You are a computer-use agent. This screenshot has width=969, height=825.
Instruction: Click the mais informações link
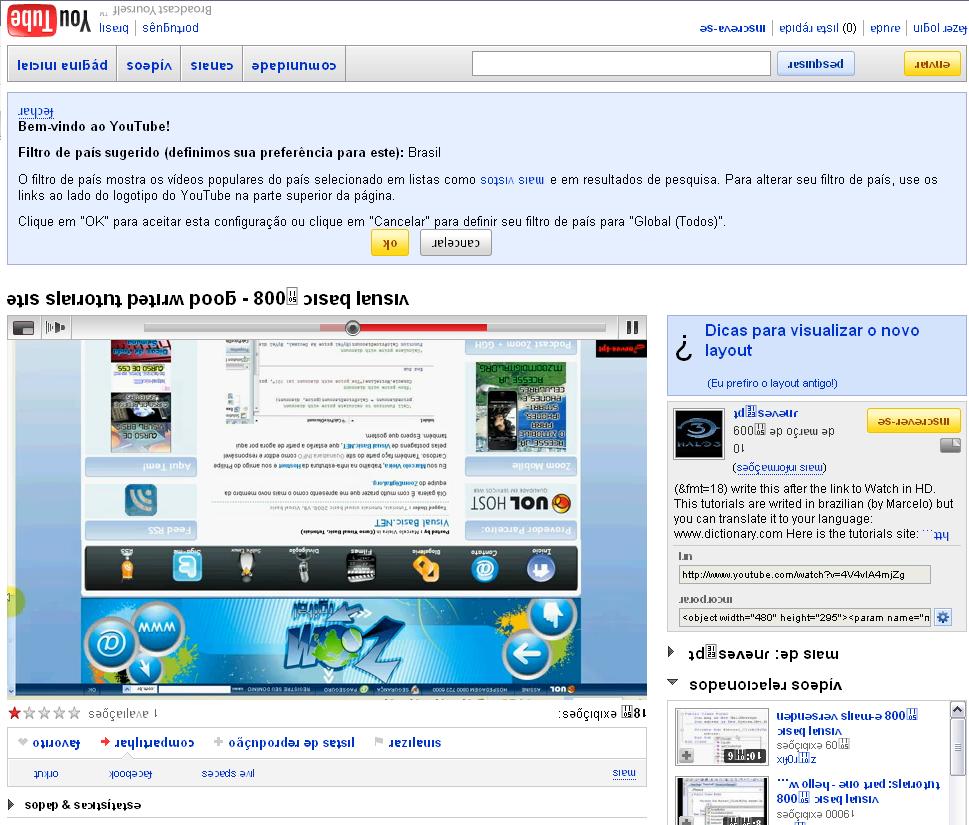click(779, 467)
